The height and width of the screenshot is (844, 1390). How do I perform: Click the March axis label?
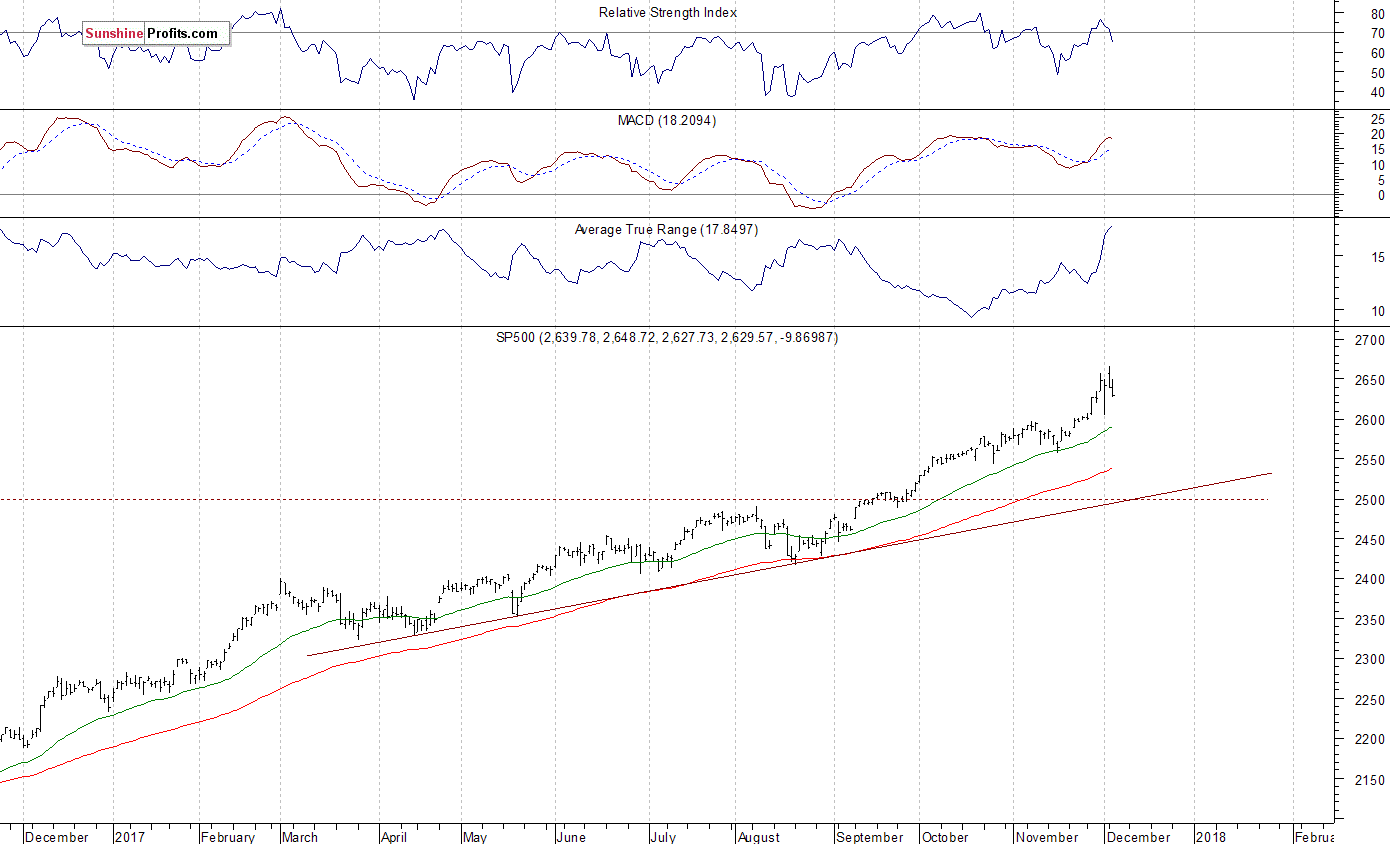(301, 837)
